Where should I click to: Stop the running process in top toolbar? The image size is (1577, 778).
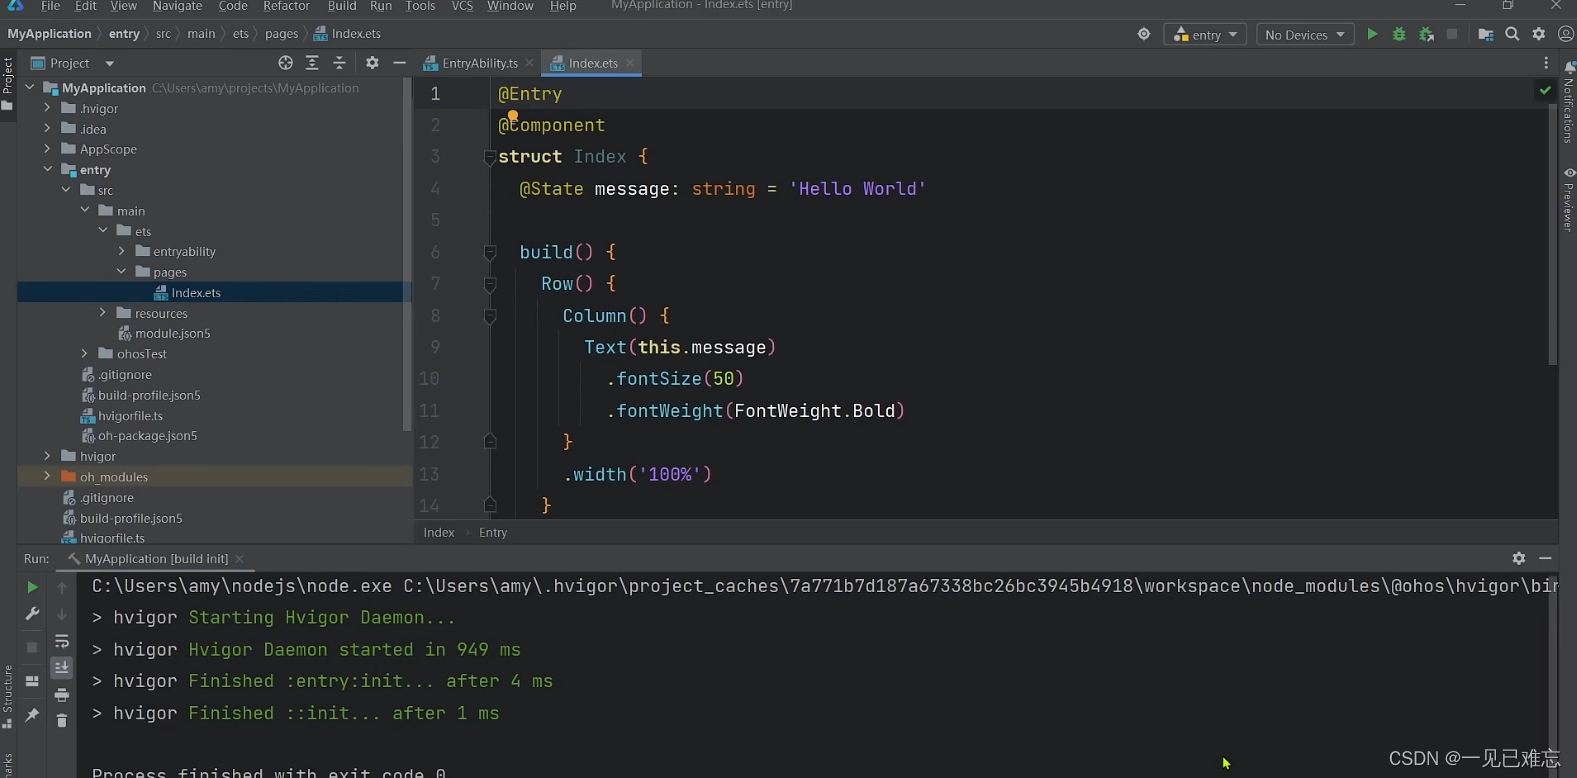tap(1452, 34)
